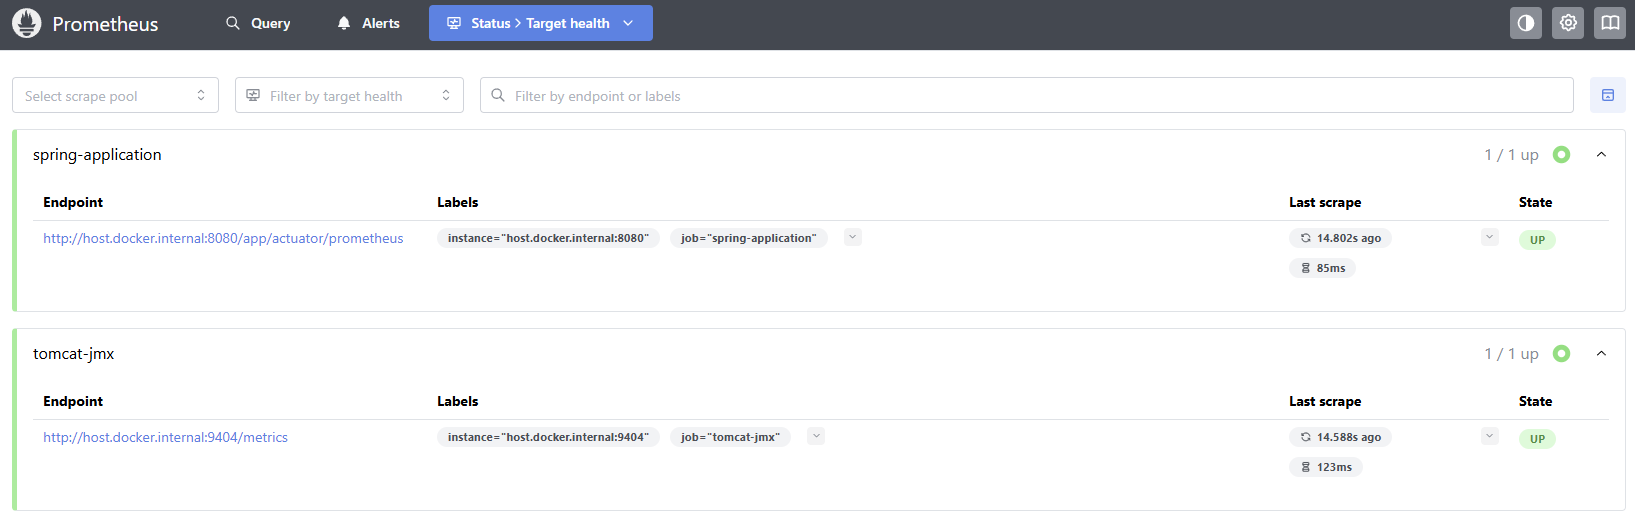
Task: Open the settings gear icon
Action: click(1568, 23)
